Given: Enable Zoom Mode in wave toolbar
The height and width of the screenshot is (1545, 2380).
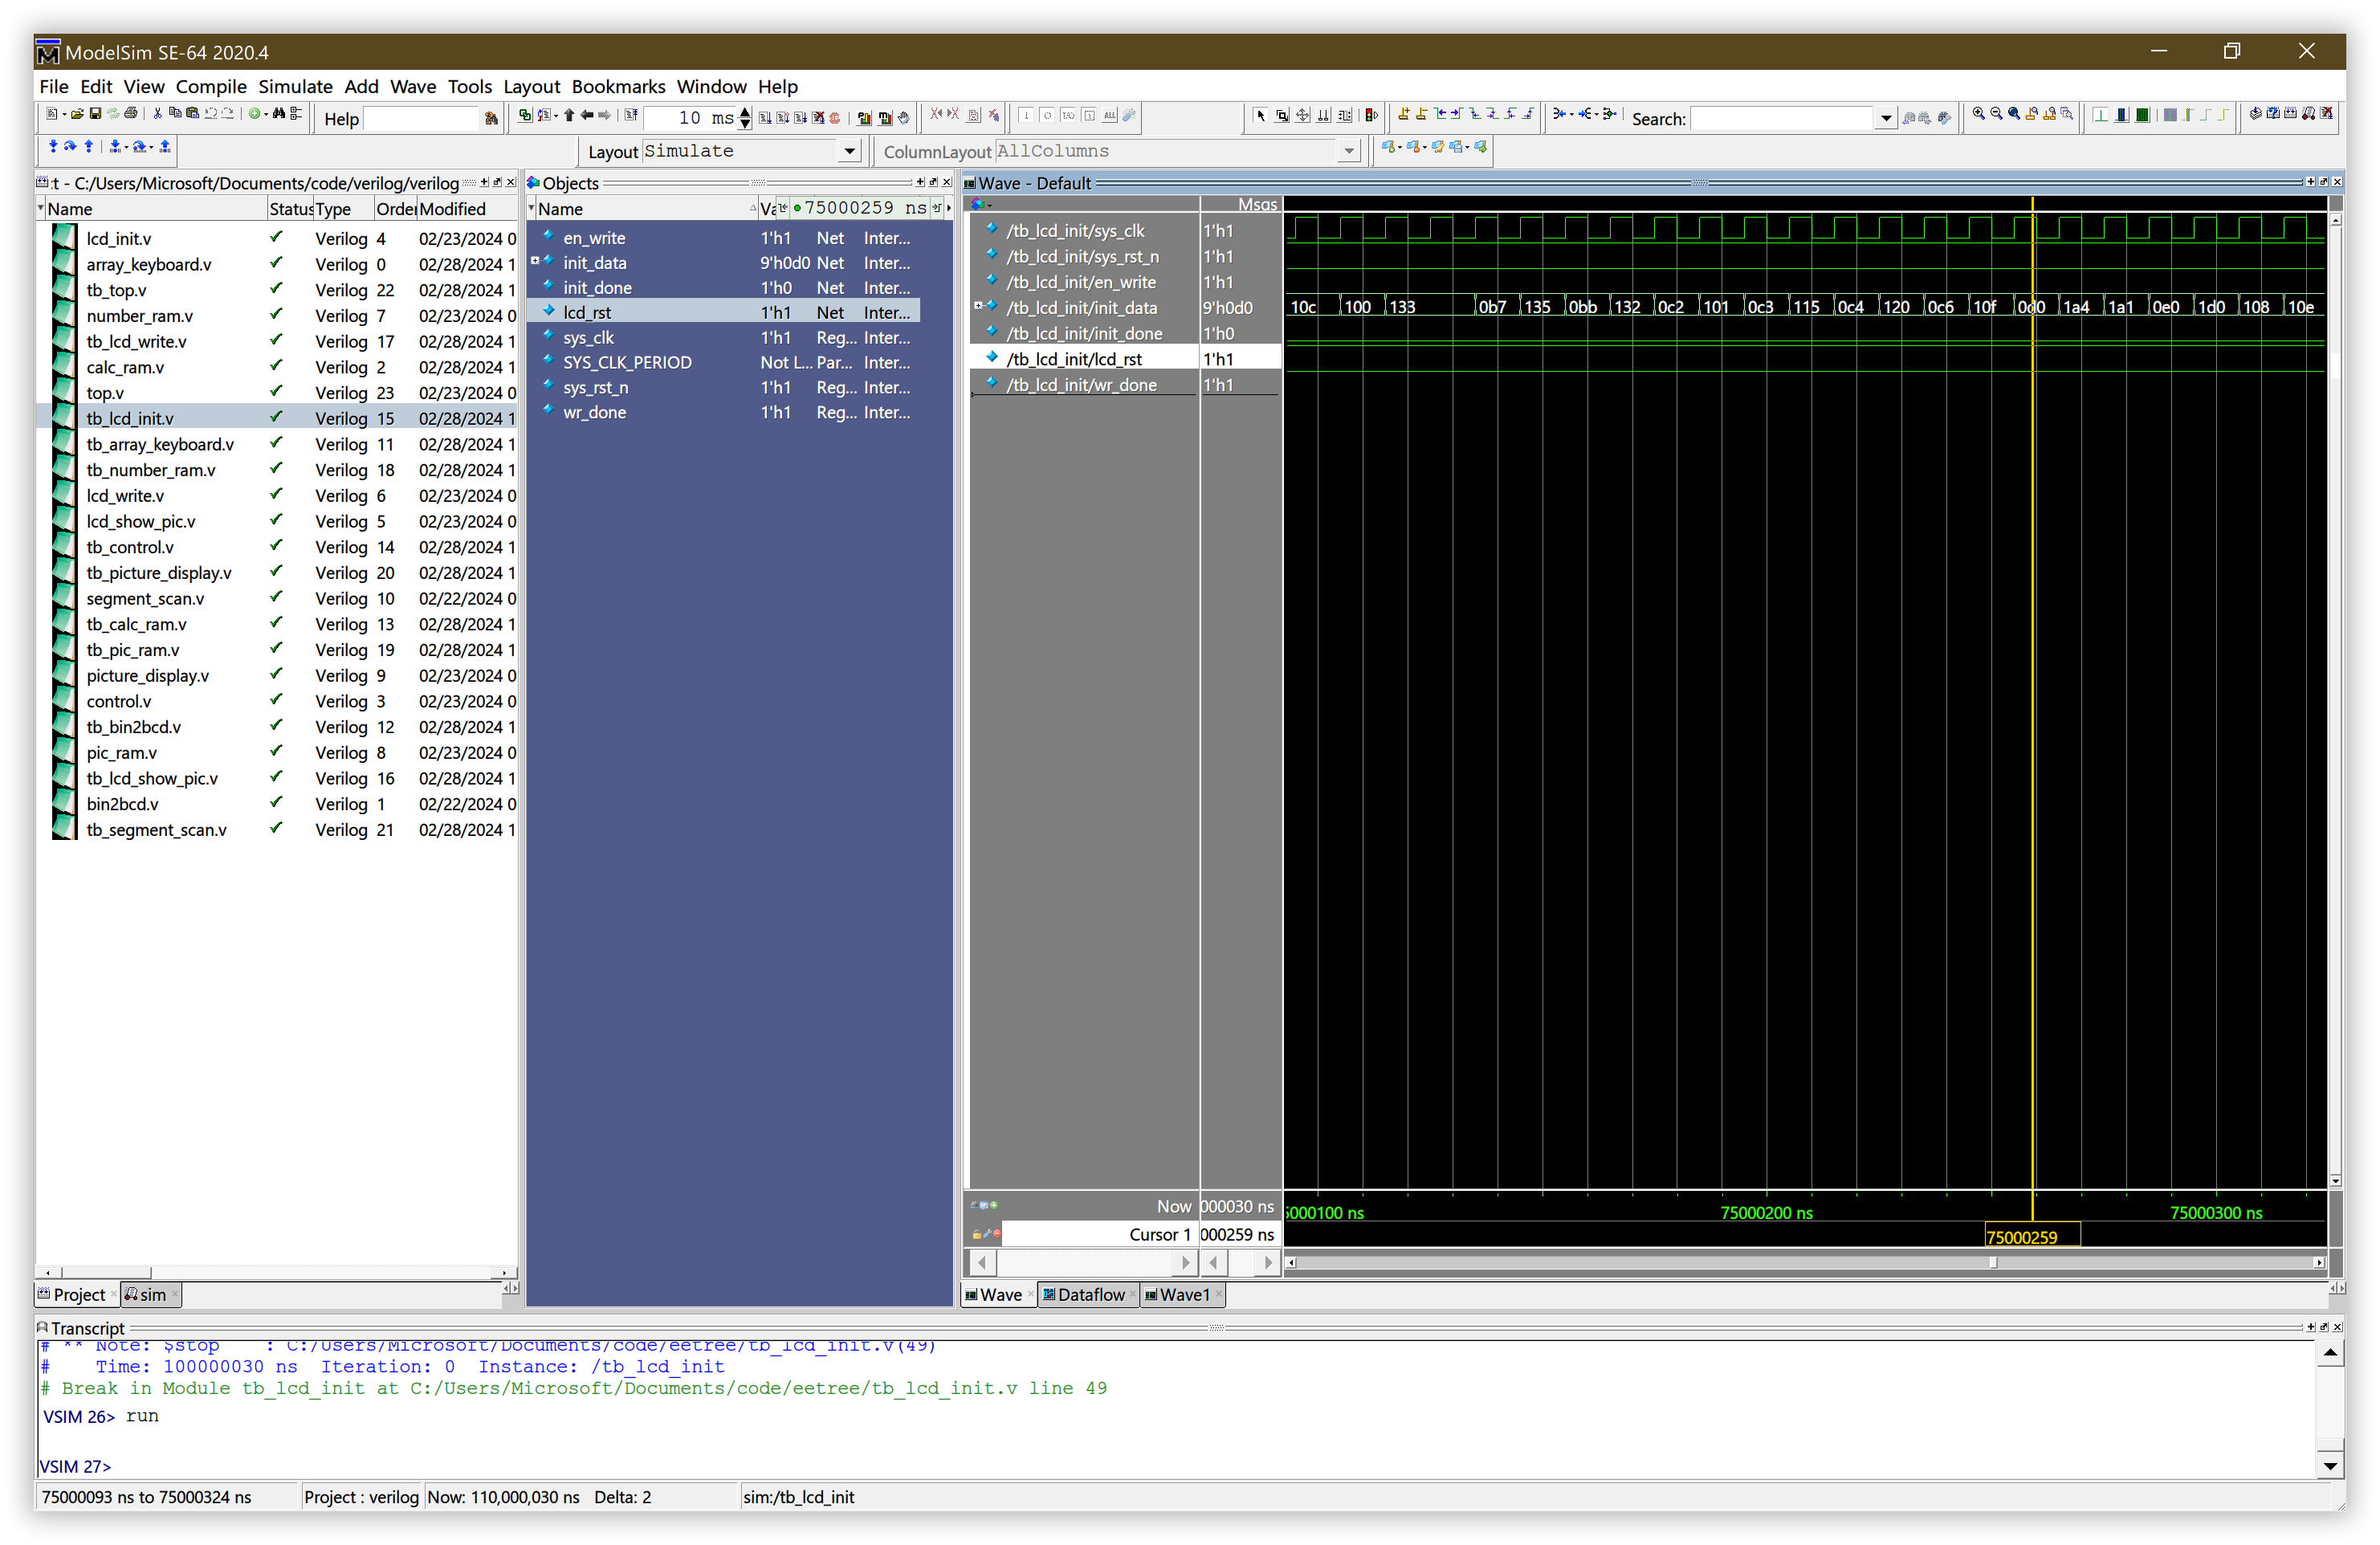Looking at the screenshot, I should [x=1282, y=116].
